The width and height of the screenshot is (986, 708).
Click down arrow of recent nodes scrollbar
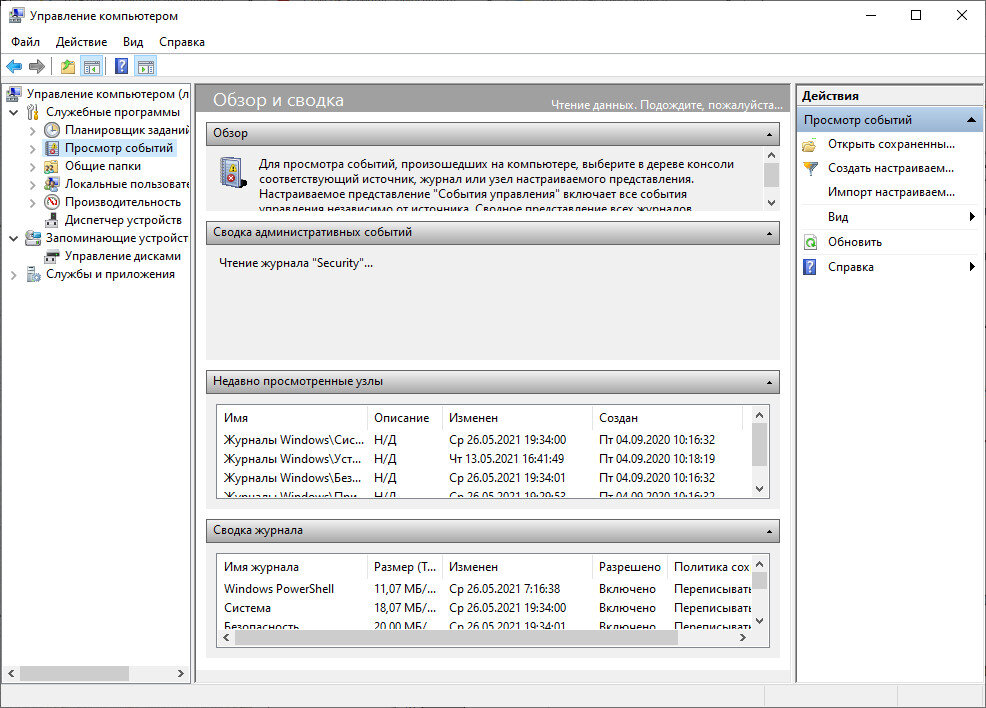point(760,489)
